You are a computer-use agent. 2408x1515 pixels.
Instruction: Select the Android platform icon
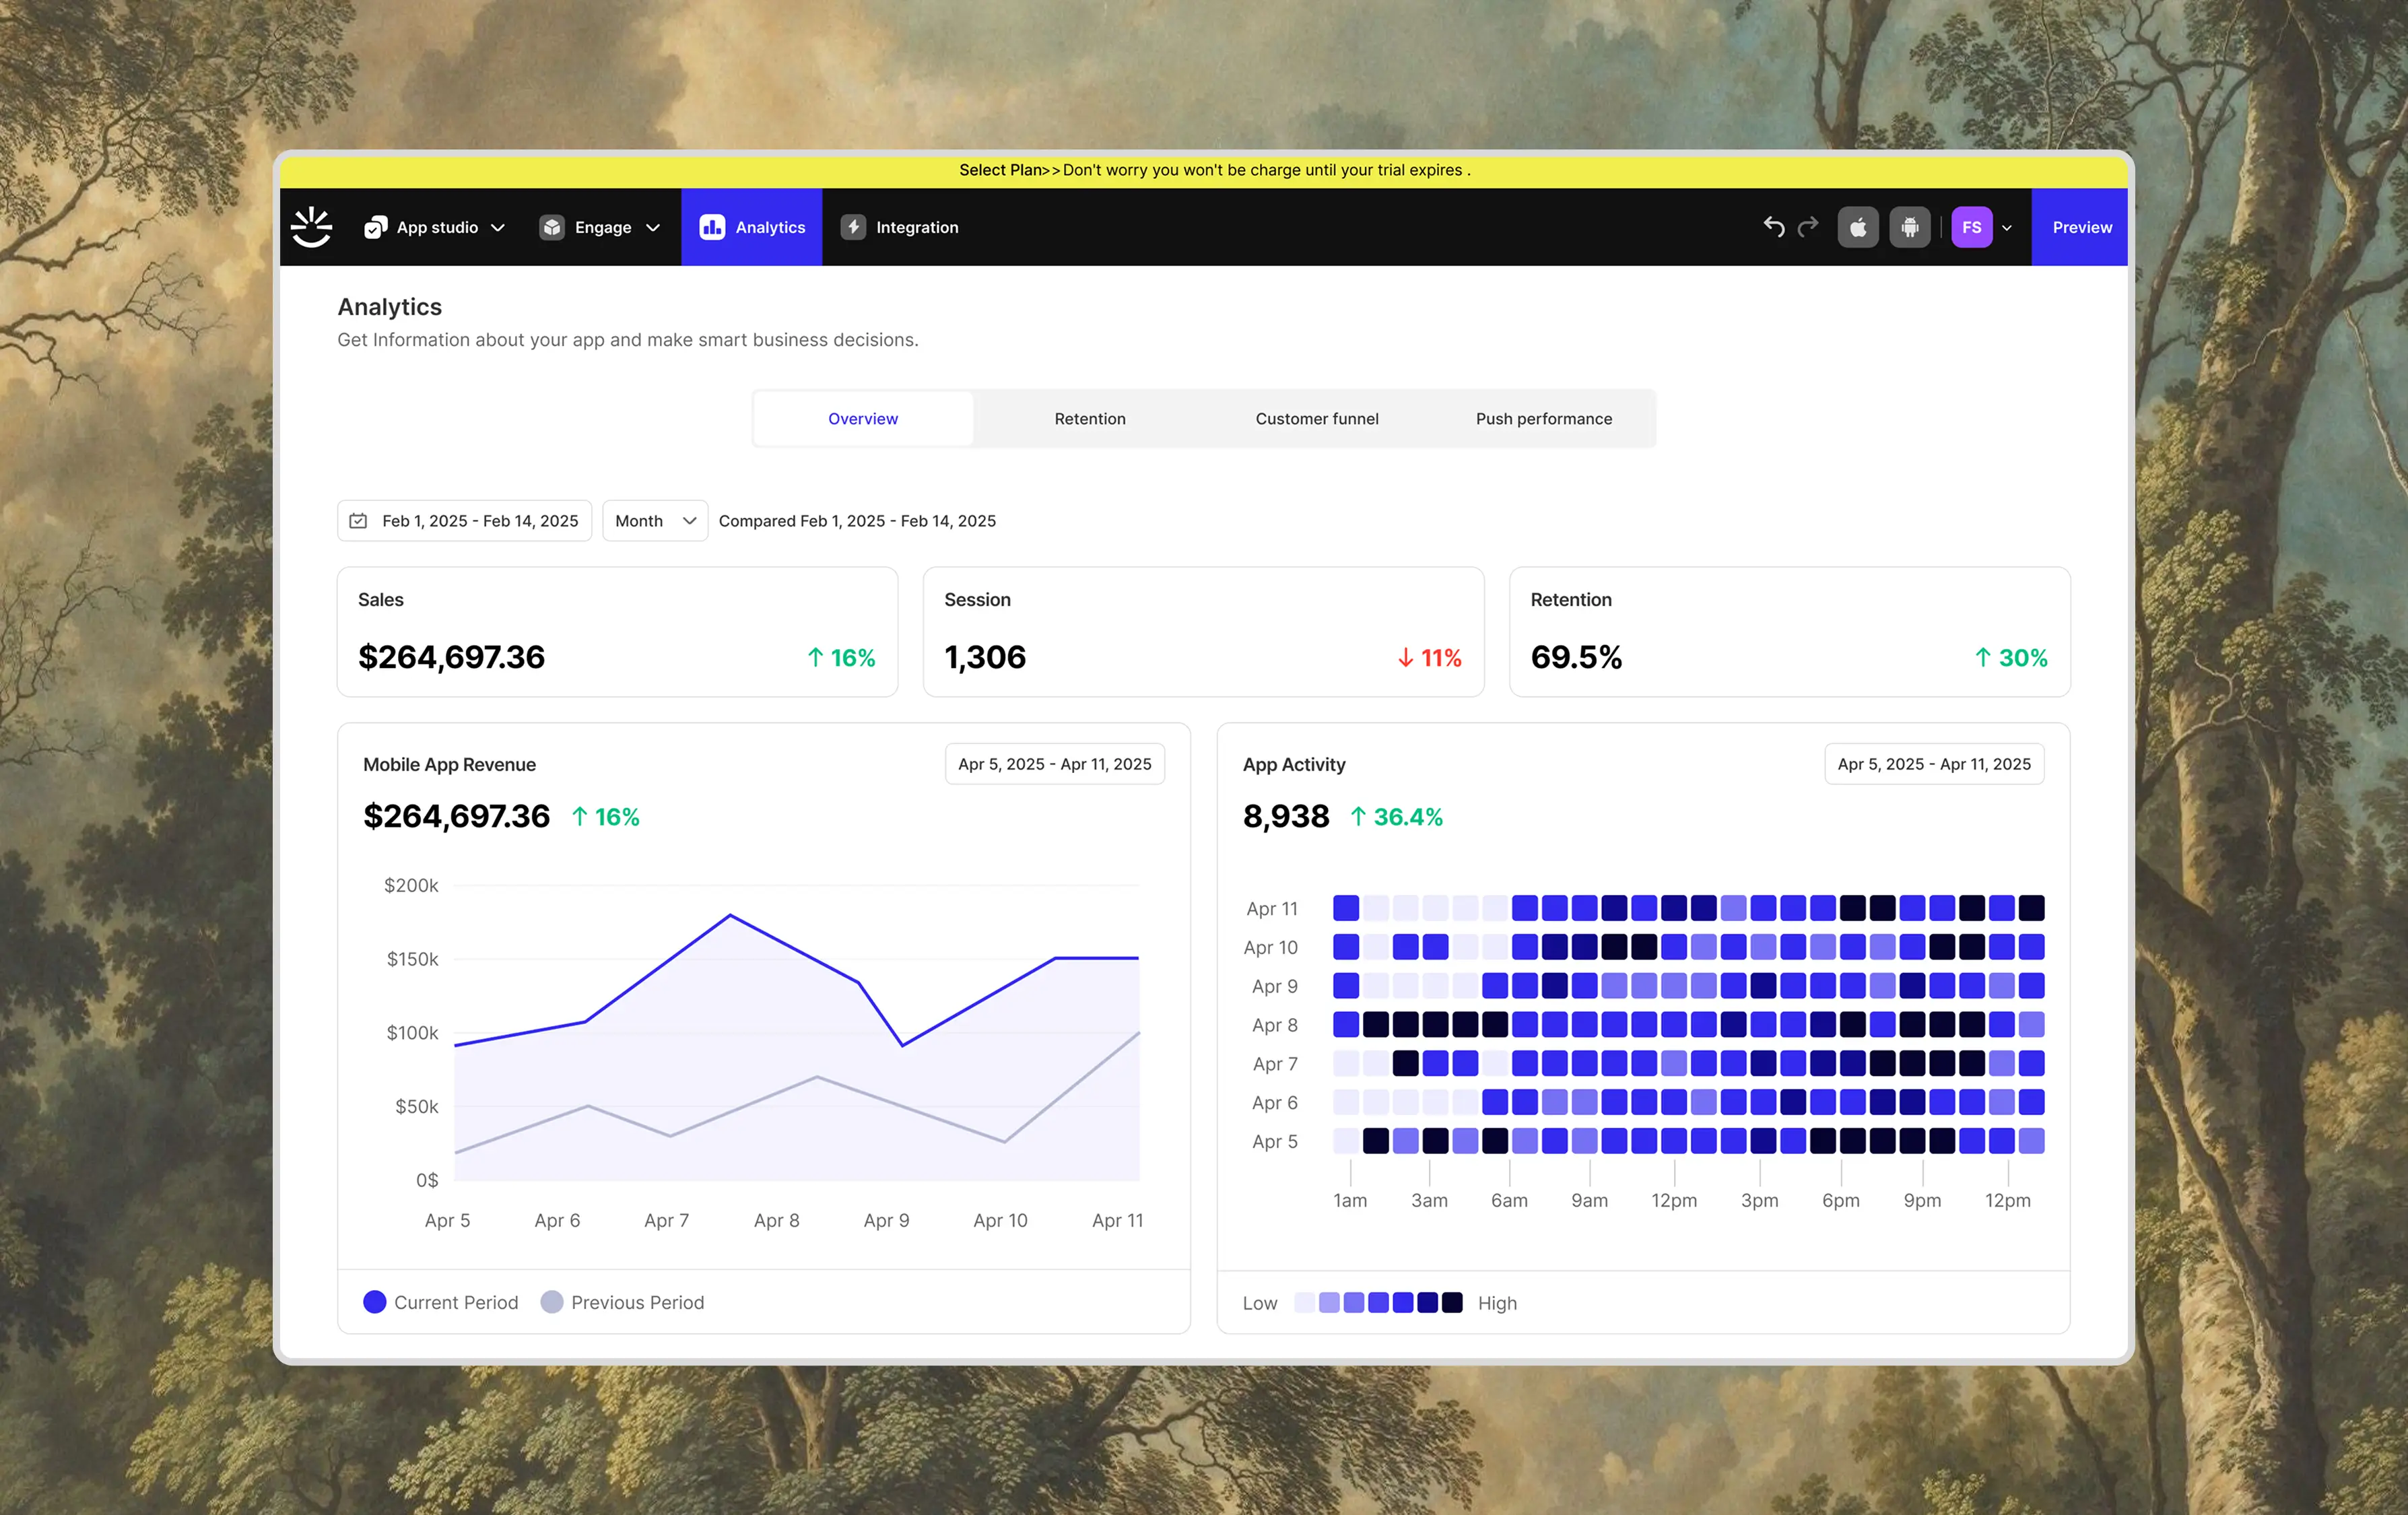pyautogui.click(x=1909, y=227)
